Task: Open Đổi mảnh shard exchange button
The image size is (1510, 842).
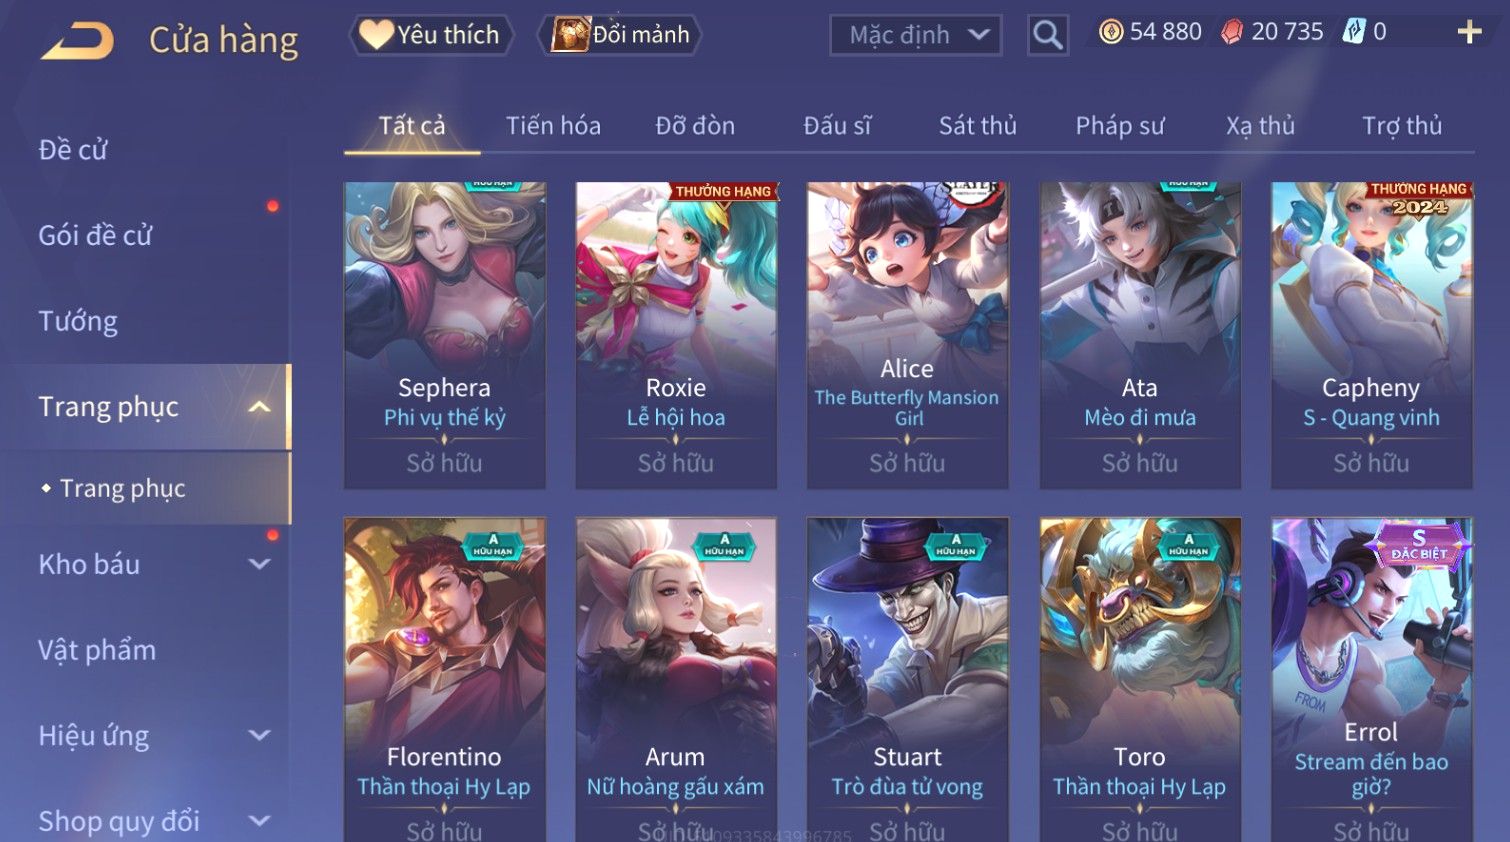Action: (x=620, y=35)
